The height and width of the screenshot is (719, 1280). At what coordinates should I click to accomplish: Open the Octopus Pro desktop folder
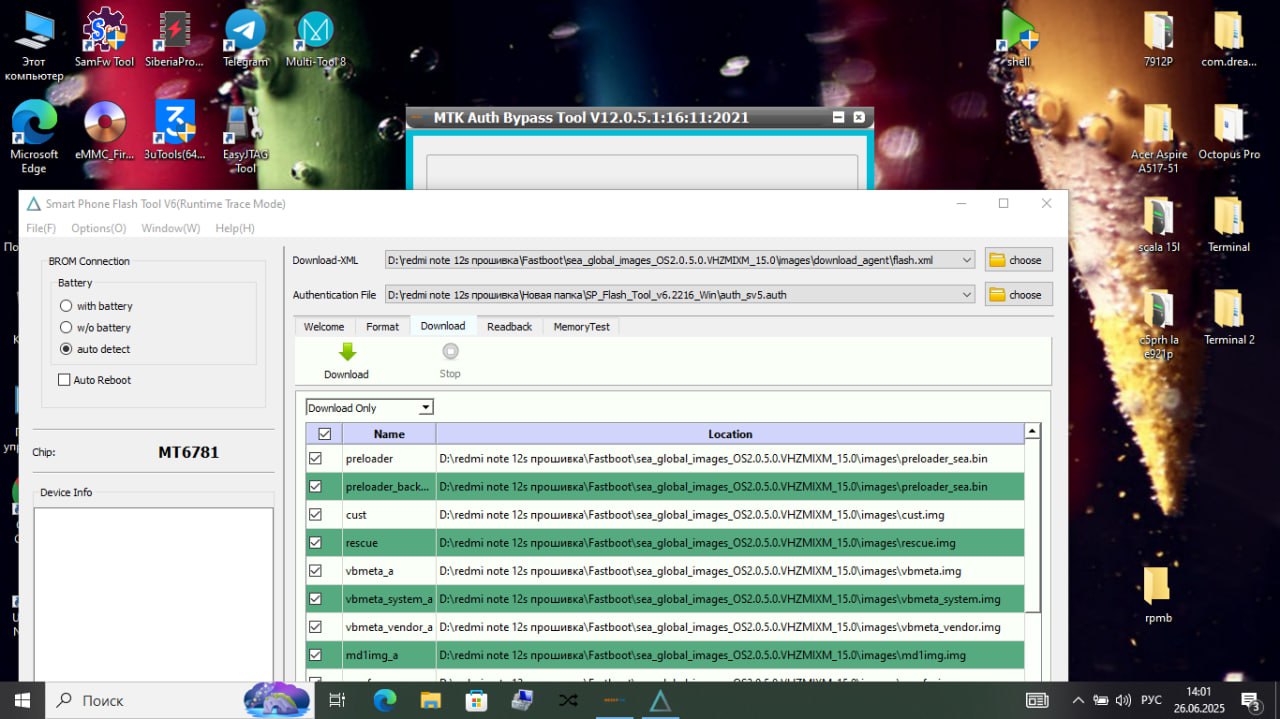tap(1228, 131)
